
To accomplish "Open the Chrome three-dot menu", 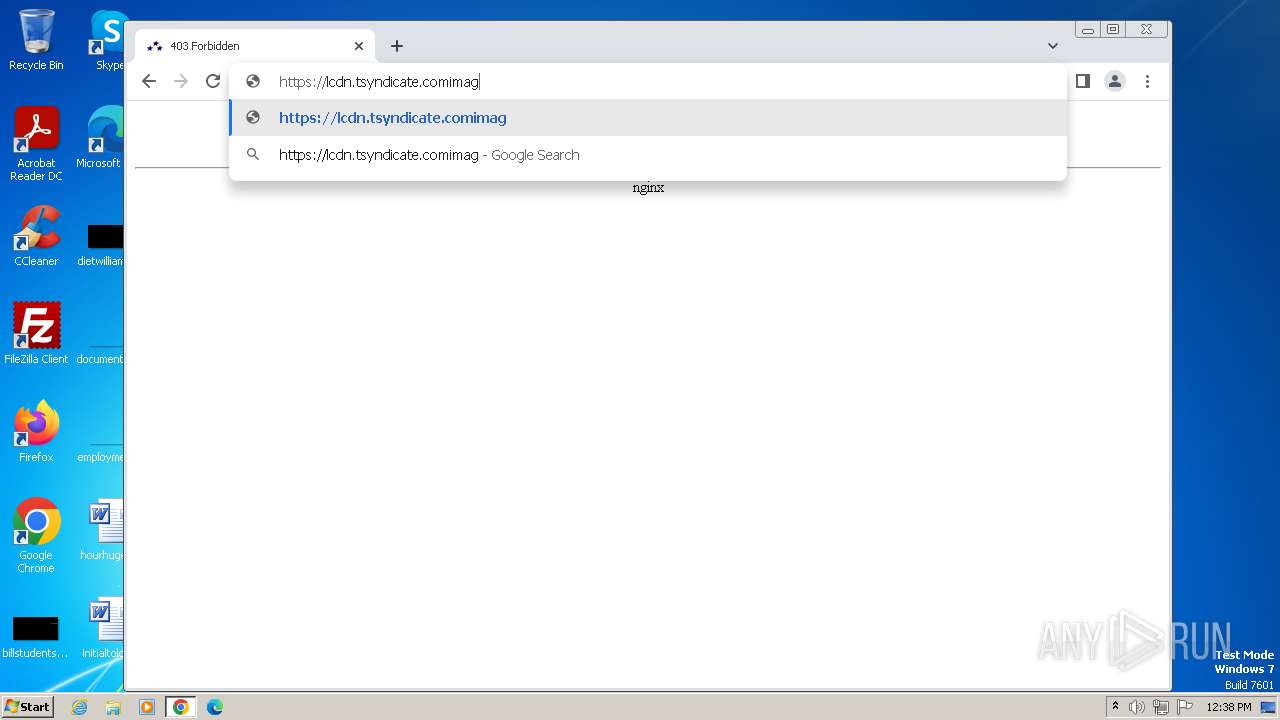I will [x=1147, y=81].
